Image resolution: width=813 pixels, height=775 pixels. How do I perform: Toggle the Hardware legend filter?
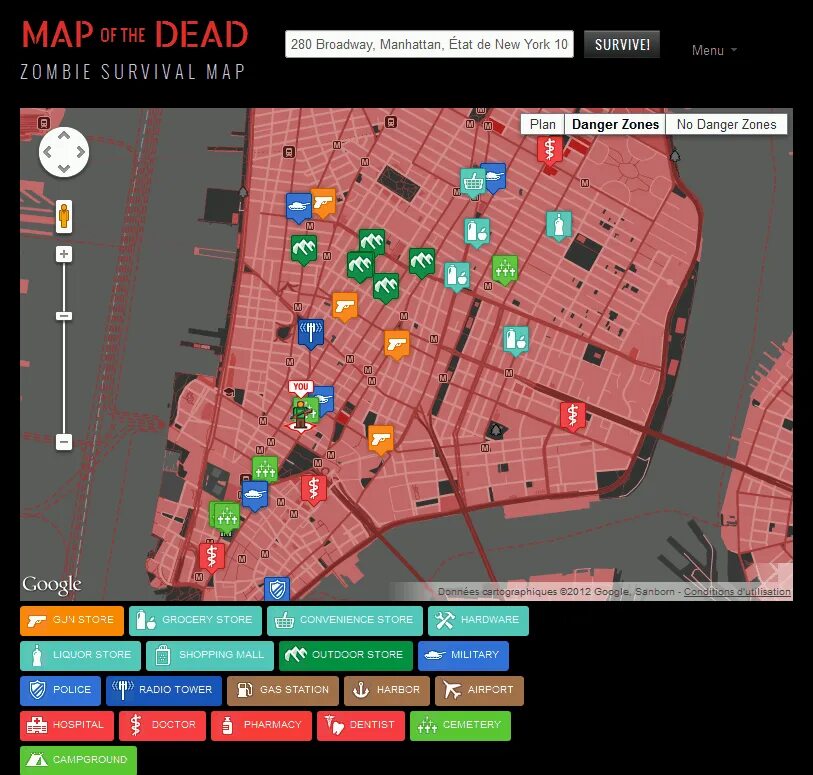(478, 621)
